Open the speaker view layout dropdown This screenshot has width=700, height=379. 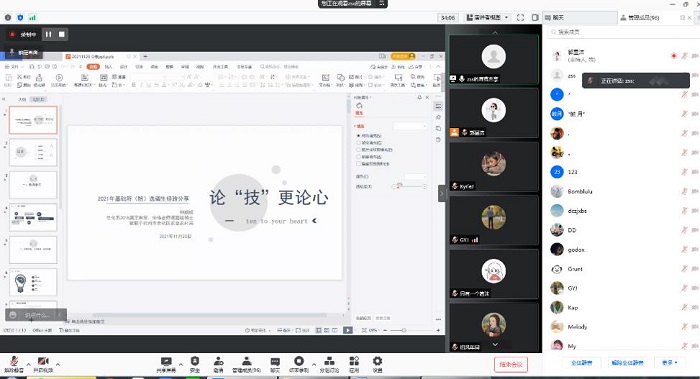pos(487,17)
